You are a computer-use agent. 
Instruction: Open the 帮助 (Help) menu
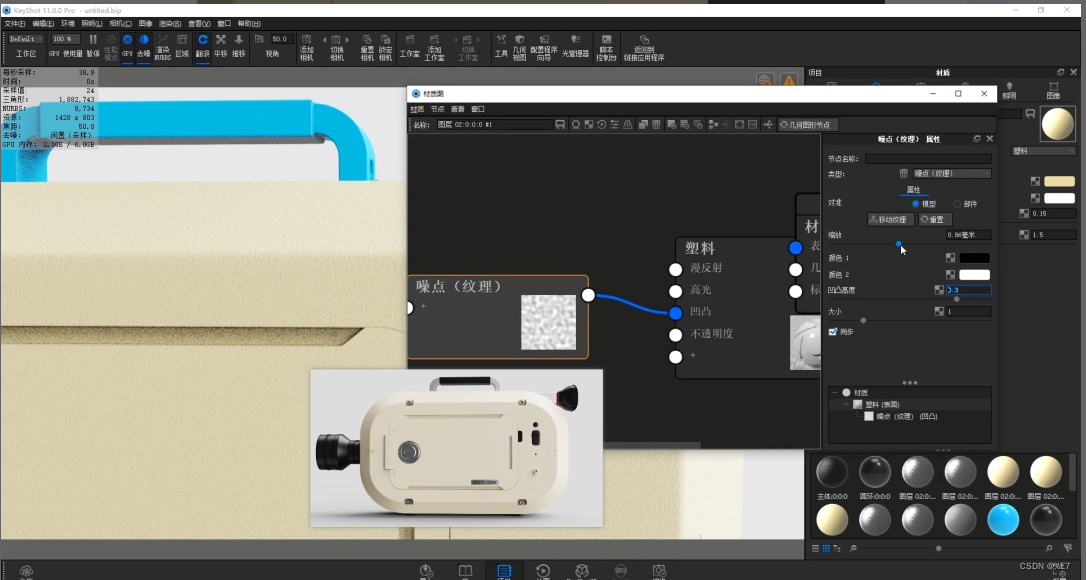click(x=249, y=24)
